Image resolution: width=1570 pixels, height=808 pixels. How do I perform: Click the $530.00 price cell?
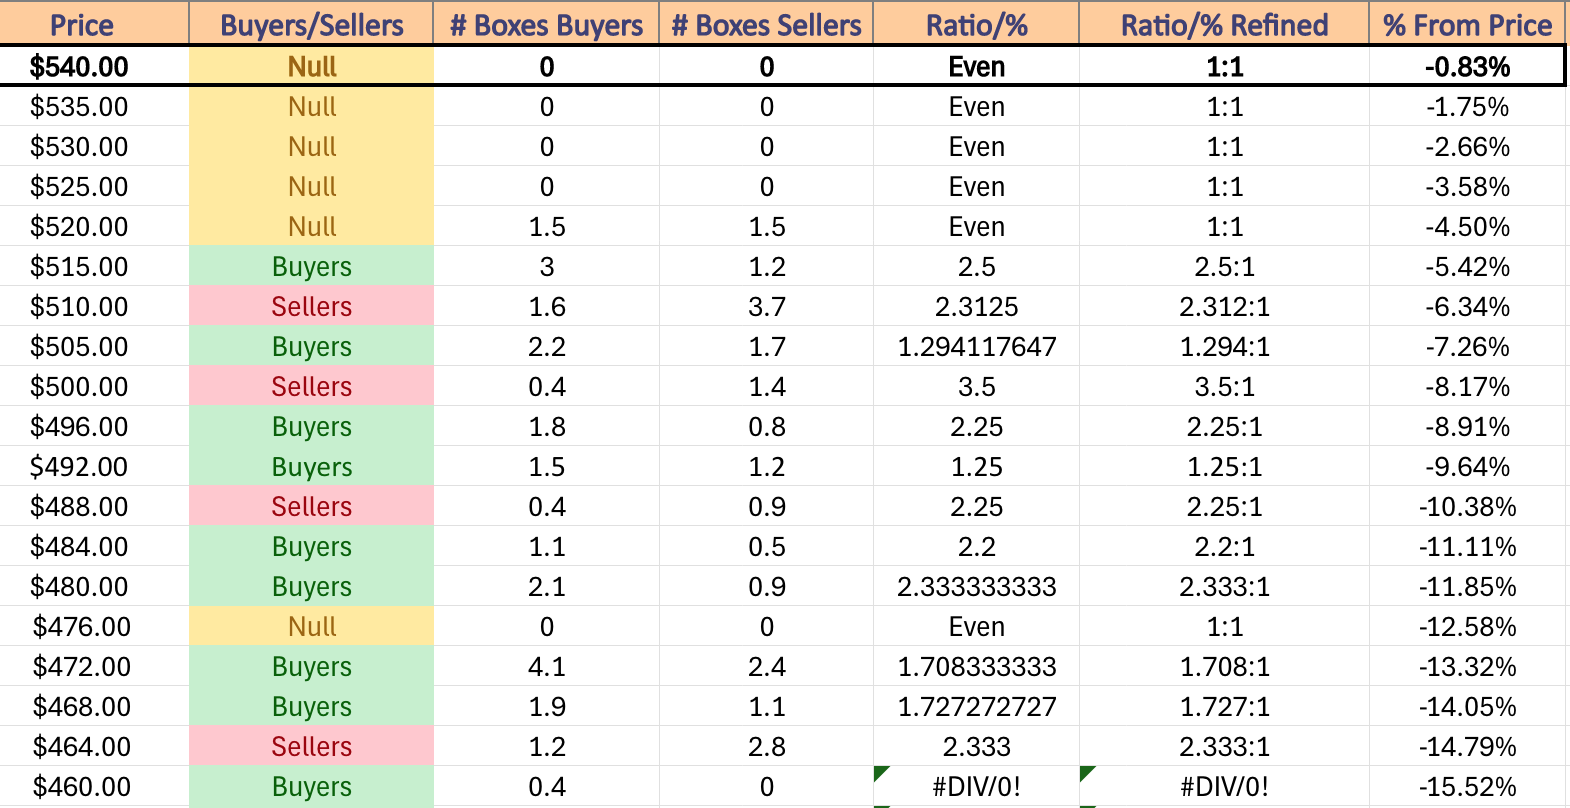[94, 146]
